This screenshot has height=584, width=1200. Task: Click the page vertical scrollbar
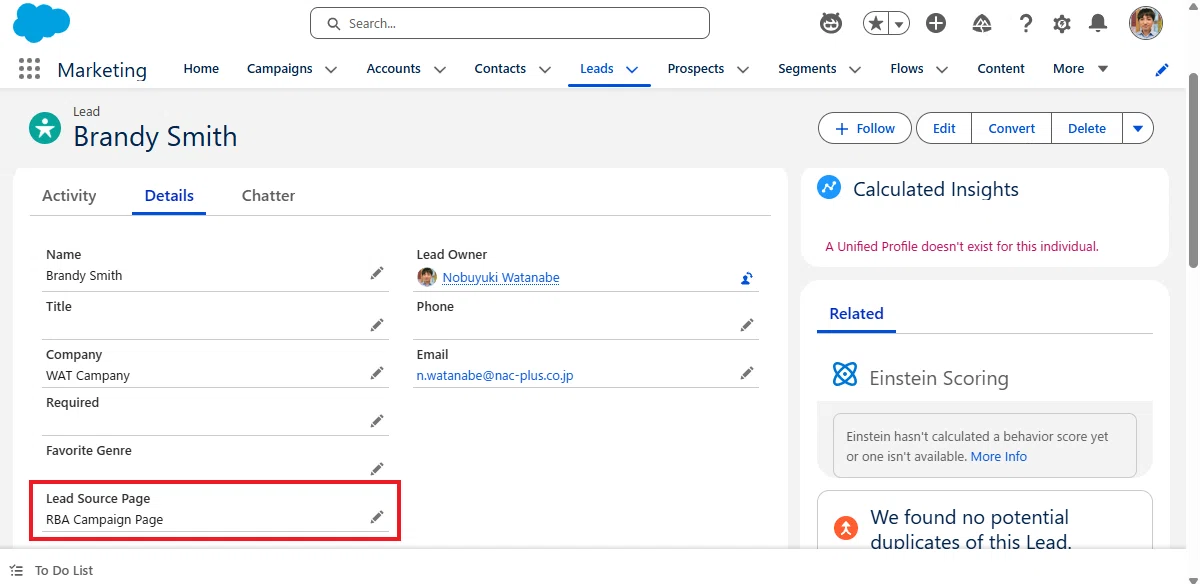click(1193, 170)
